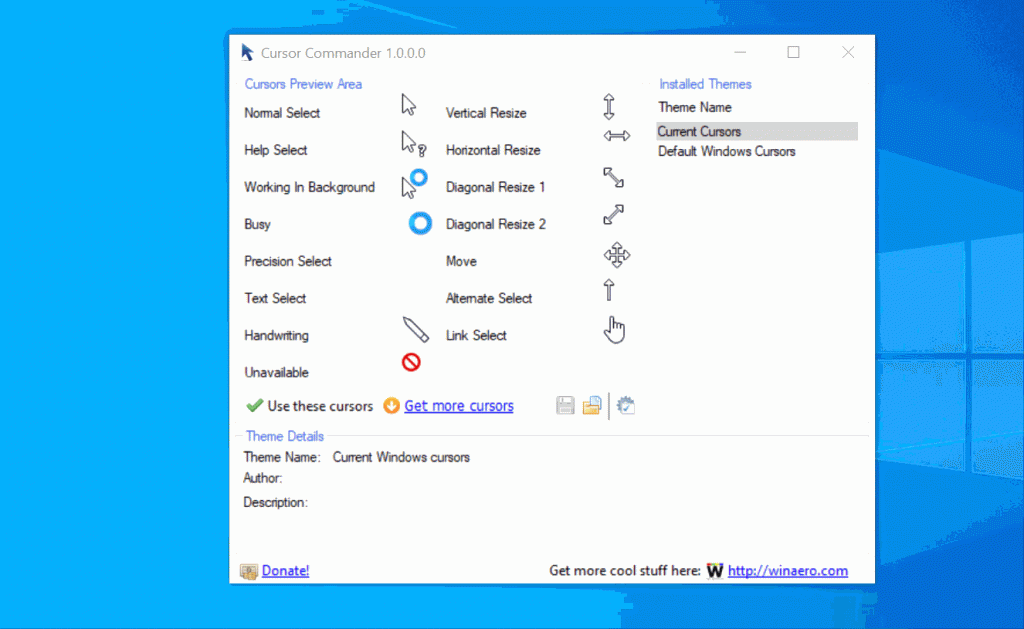Viewport: 1024px width, 629px height.
Task: Click the Text Select label
Action: [x=275, y=298]
